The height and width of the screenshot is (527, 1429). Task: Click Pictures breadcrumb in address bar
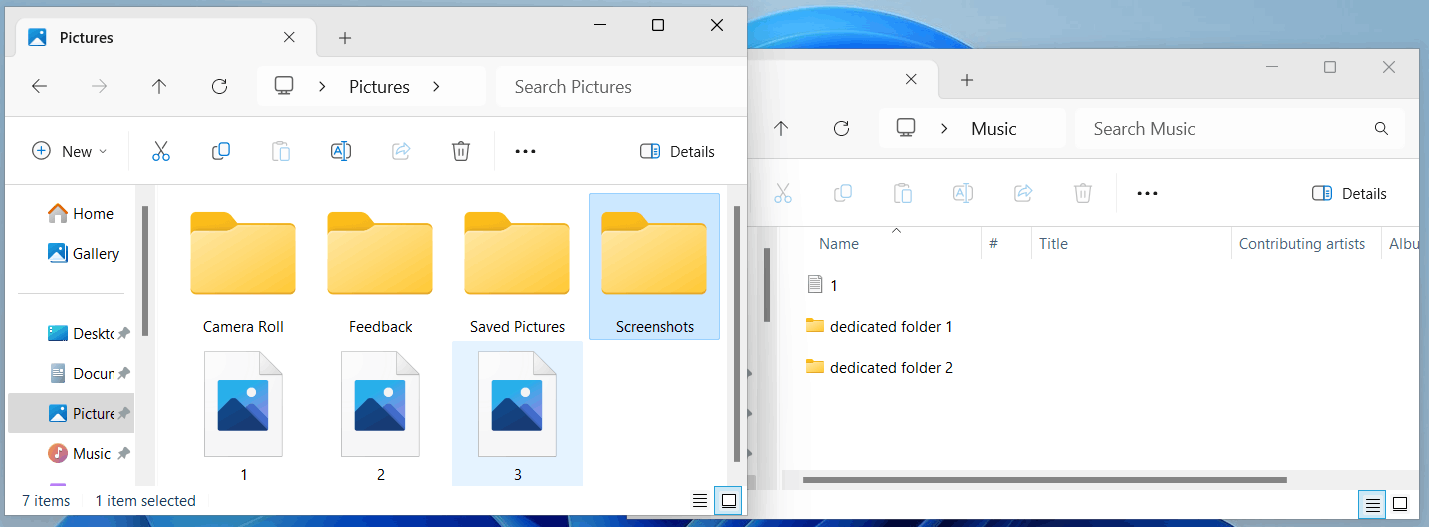(379, 87)
